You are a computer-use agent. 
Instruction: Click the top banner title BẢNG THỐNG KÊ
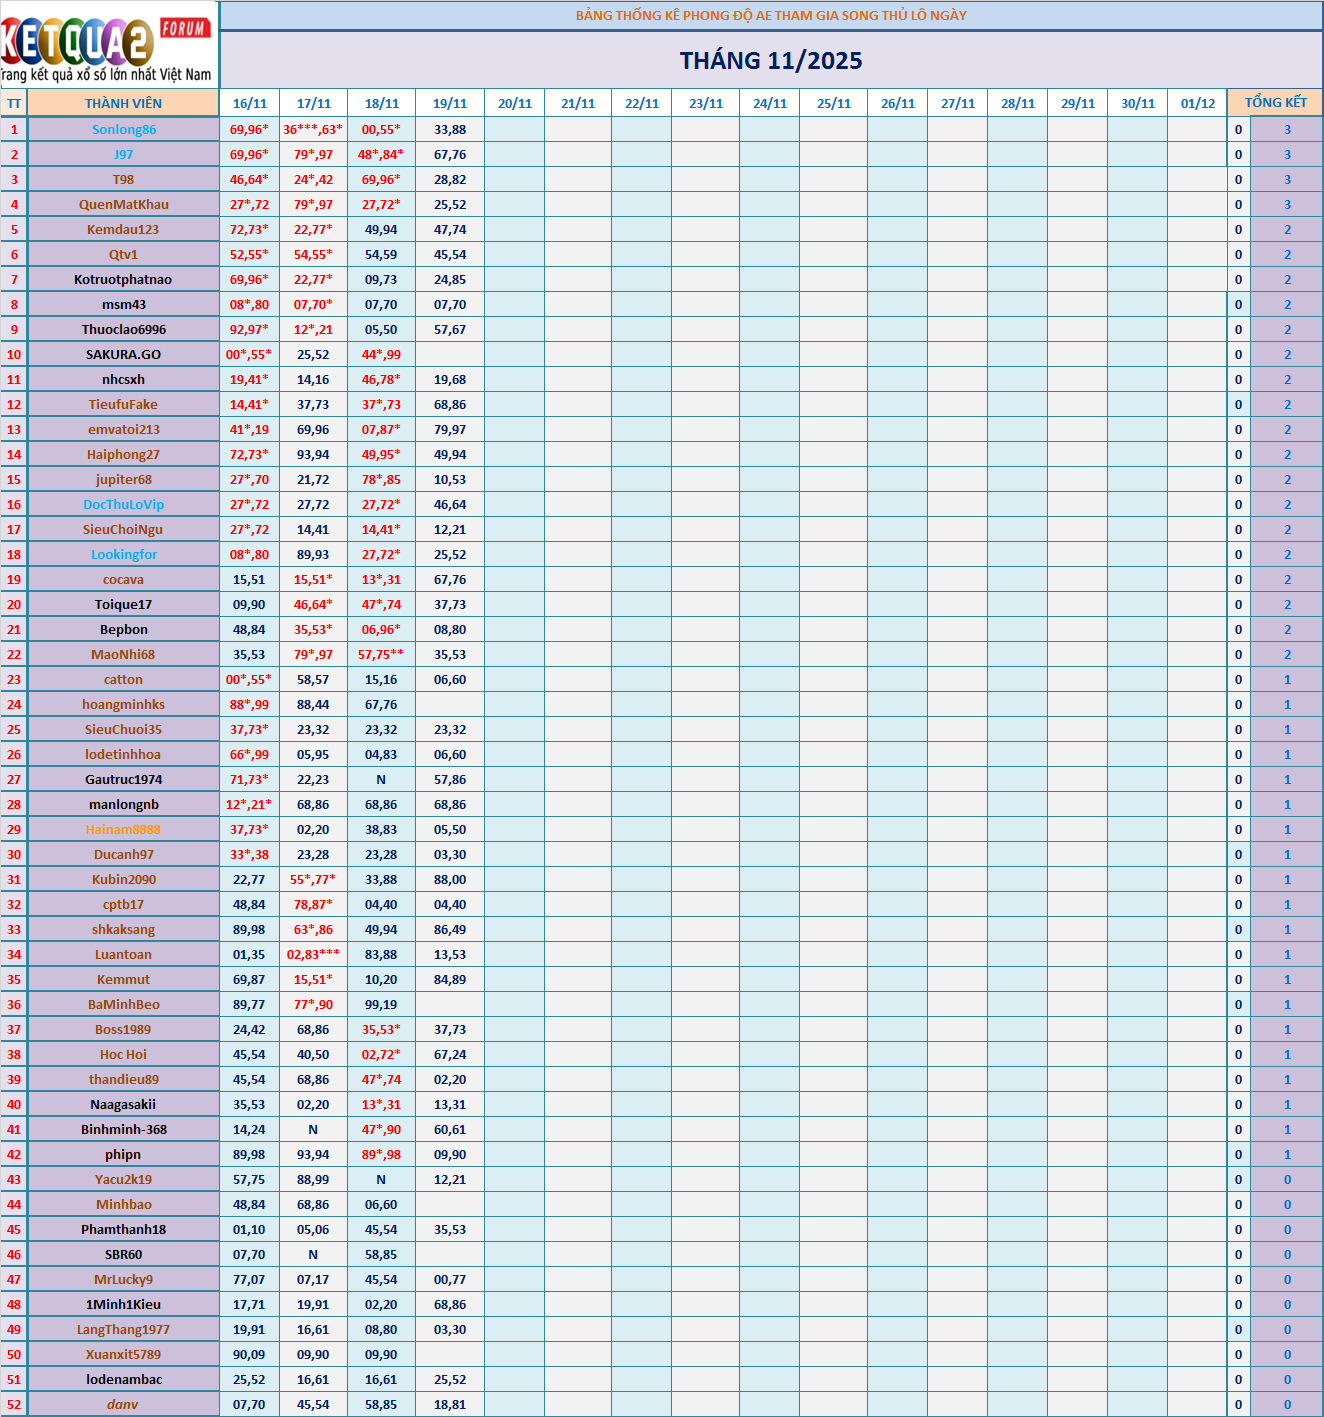coord(770,15)
